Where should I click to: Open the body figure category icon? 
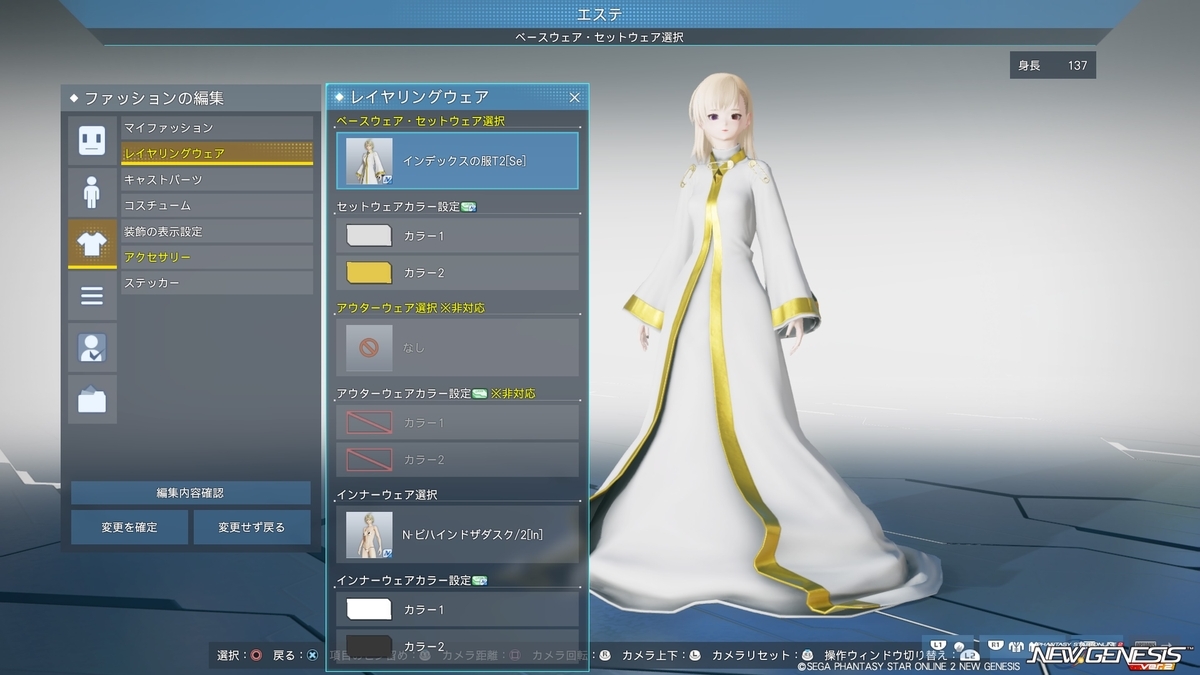[92, 192]
